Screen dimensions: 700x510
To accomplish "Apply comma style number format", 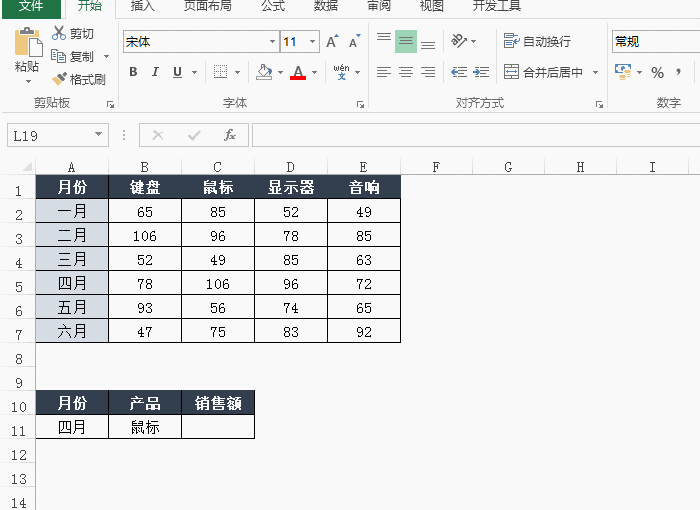I will tap(679, 72).
